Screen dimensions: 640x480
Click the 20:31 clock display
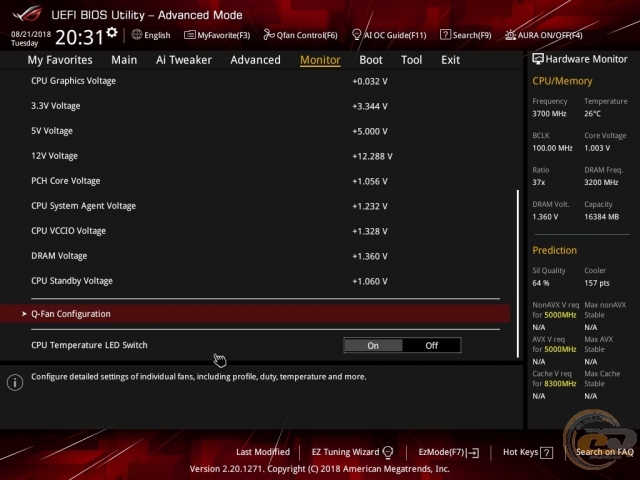(x=80, y=38)
